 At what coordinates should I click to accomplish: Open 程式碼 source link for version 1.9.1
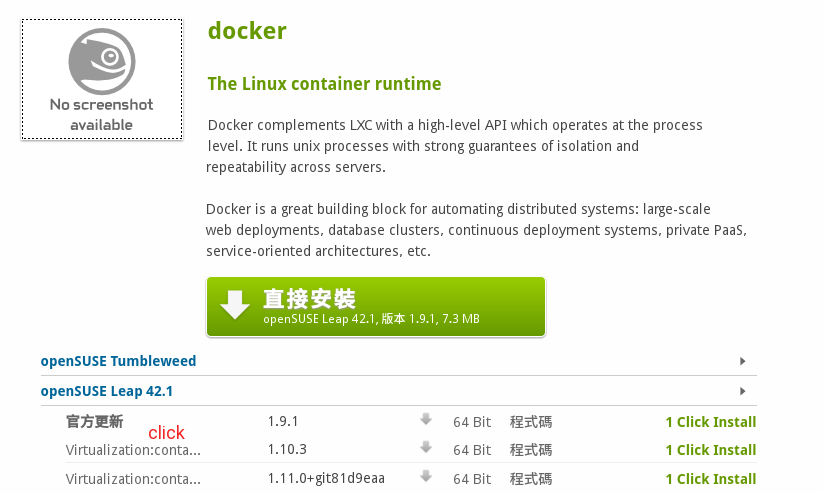[531, 422]
